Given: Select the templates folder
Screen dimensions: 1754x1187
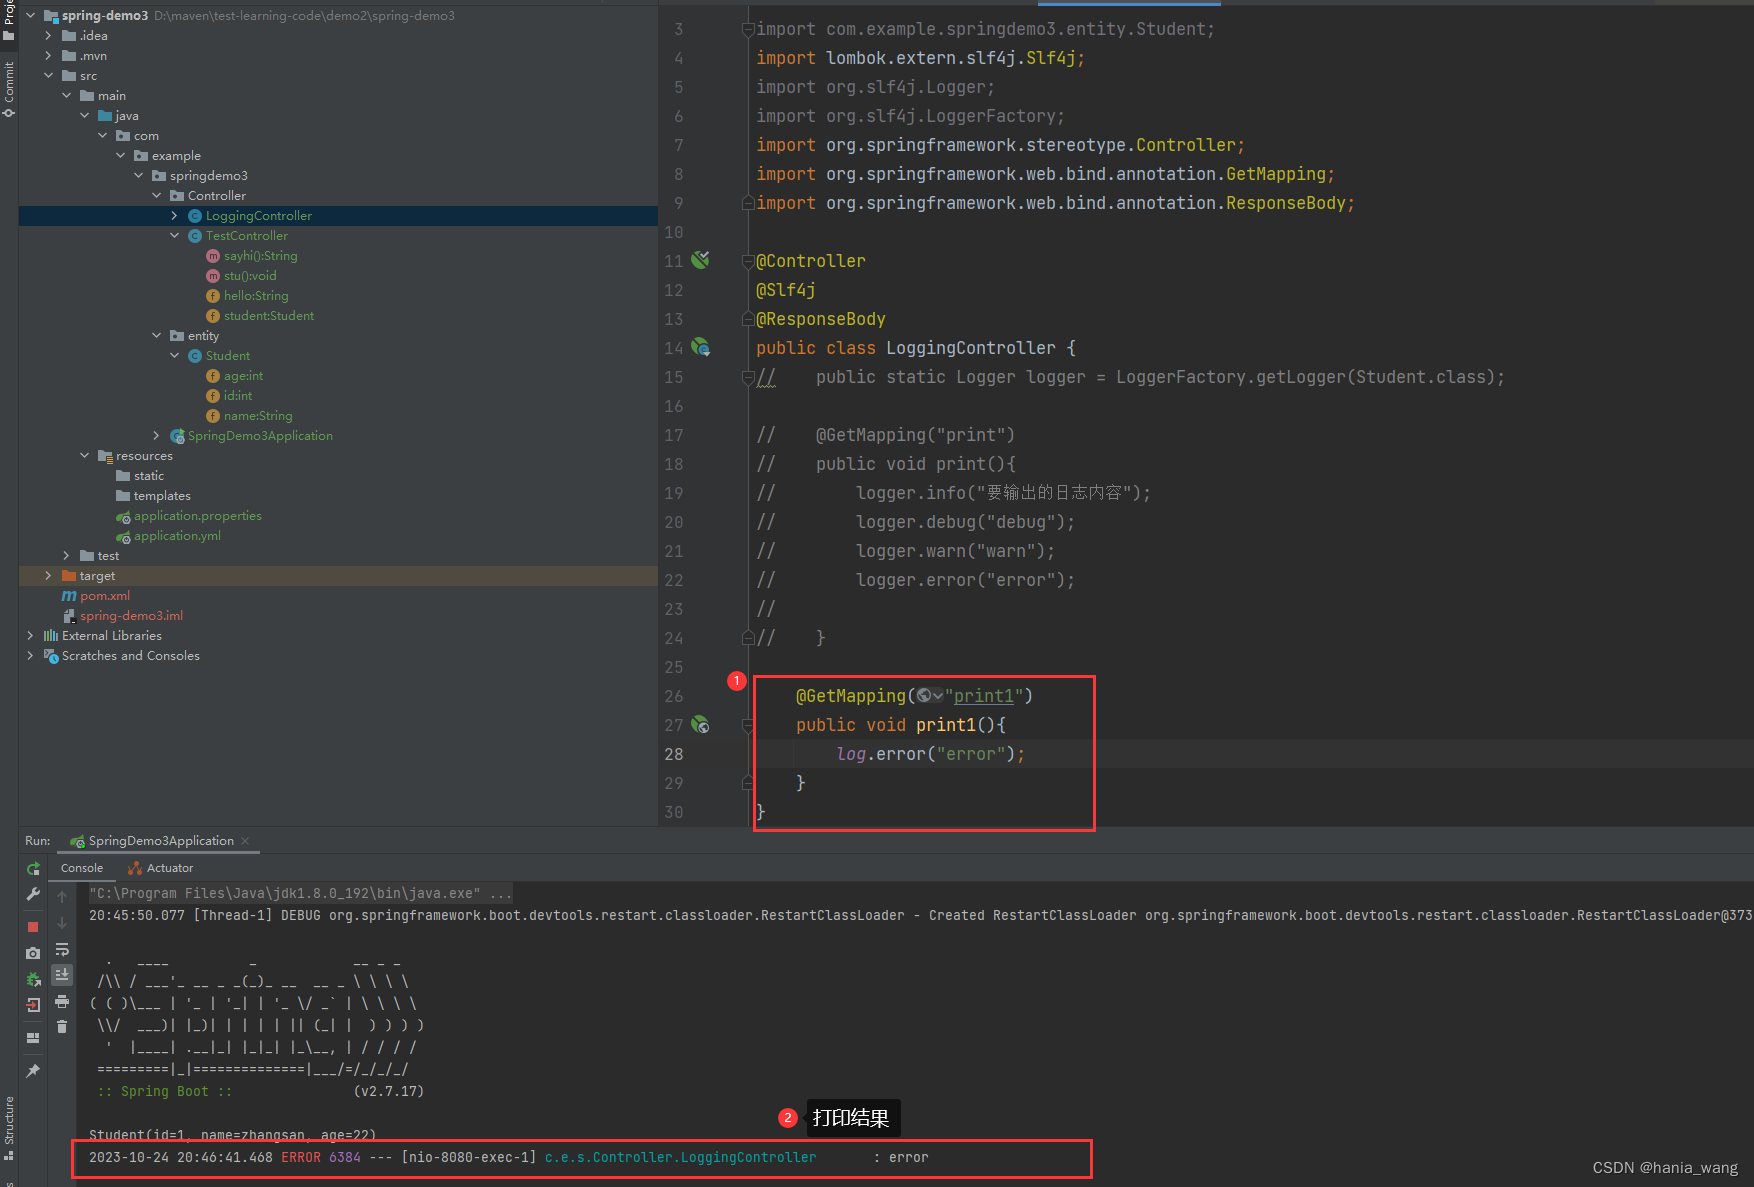Looking at the screenshot, I should [161, 496].
